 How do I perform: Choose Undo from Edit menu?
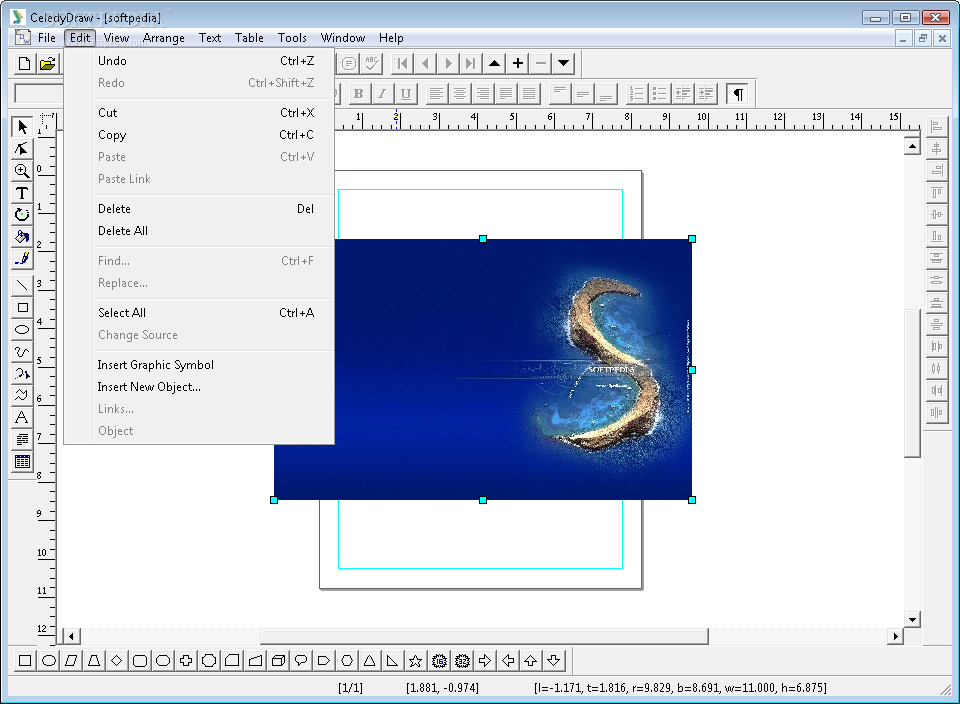[x=199, y=61]
